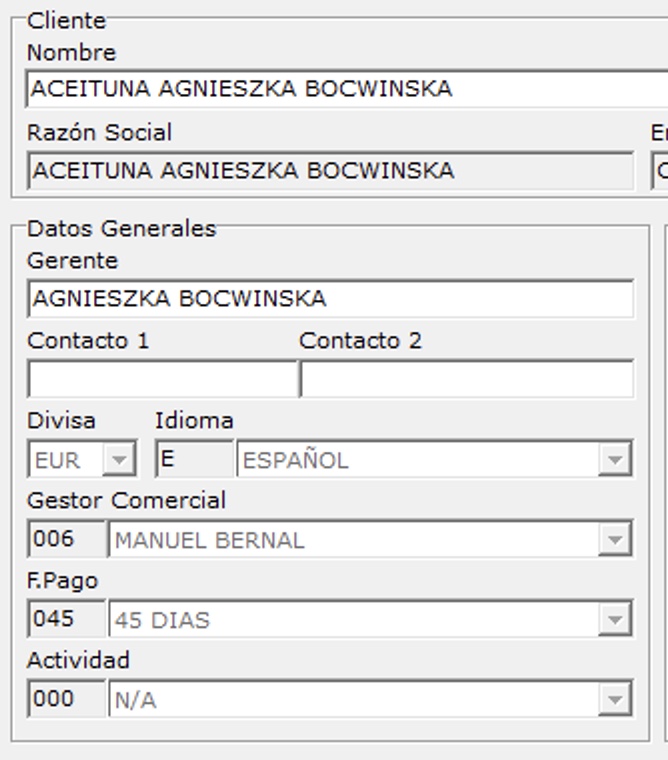Image resolution: width=668 pixels, height=760 pixels.
Task: Focus the Contacto 2 field
Action: tap(466, 380)
